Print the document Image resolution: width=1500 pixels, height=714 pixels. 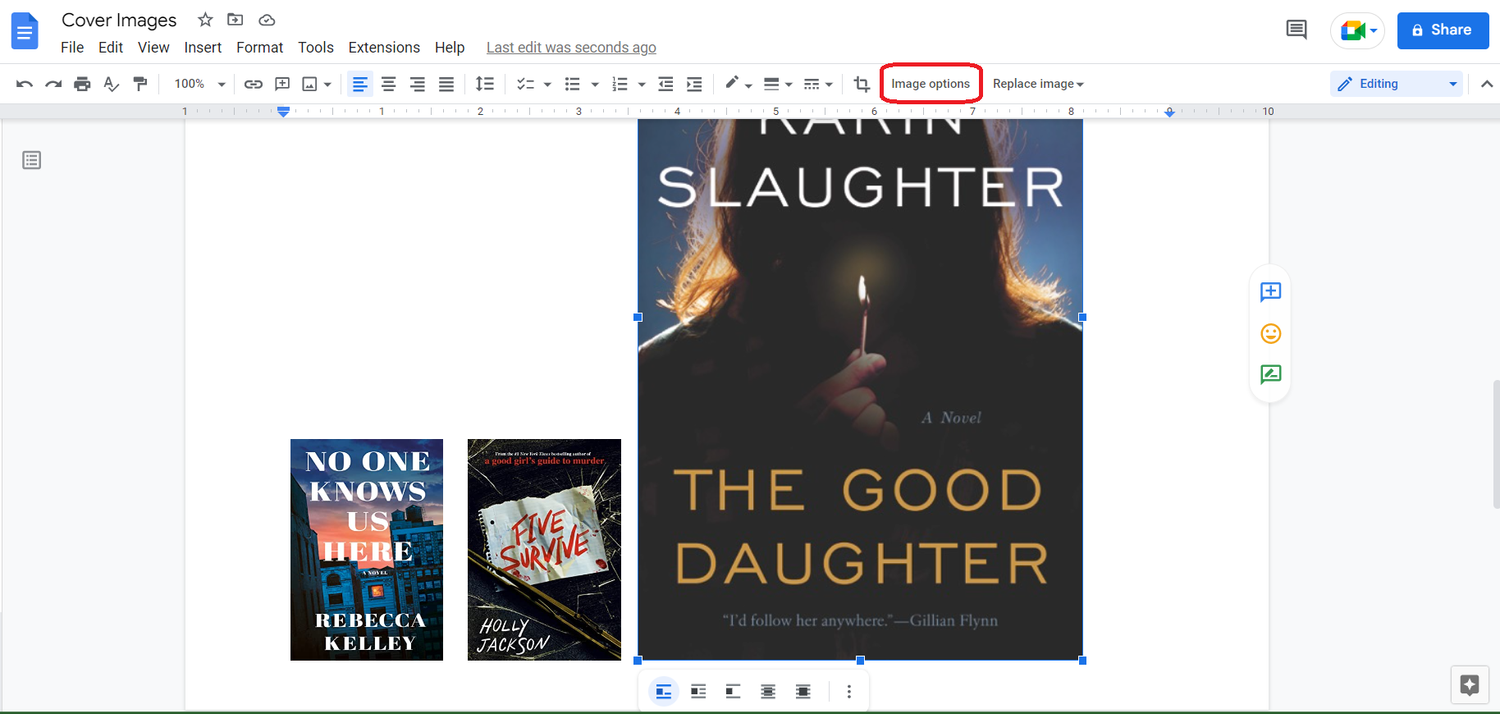(82, 84)
